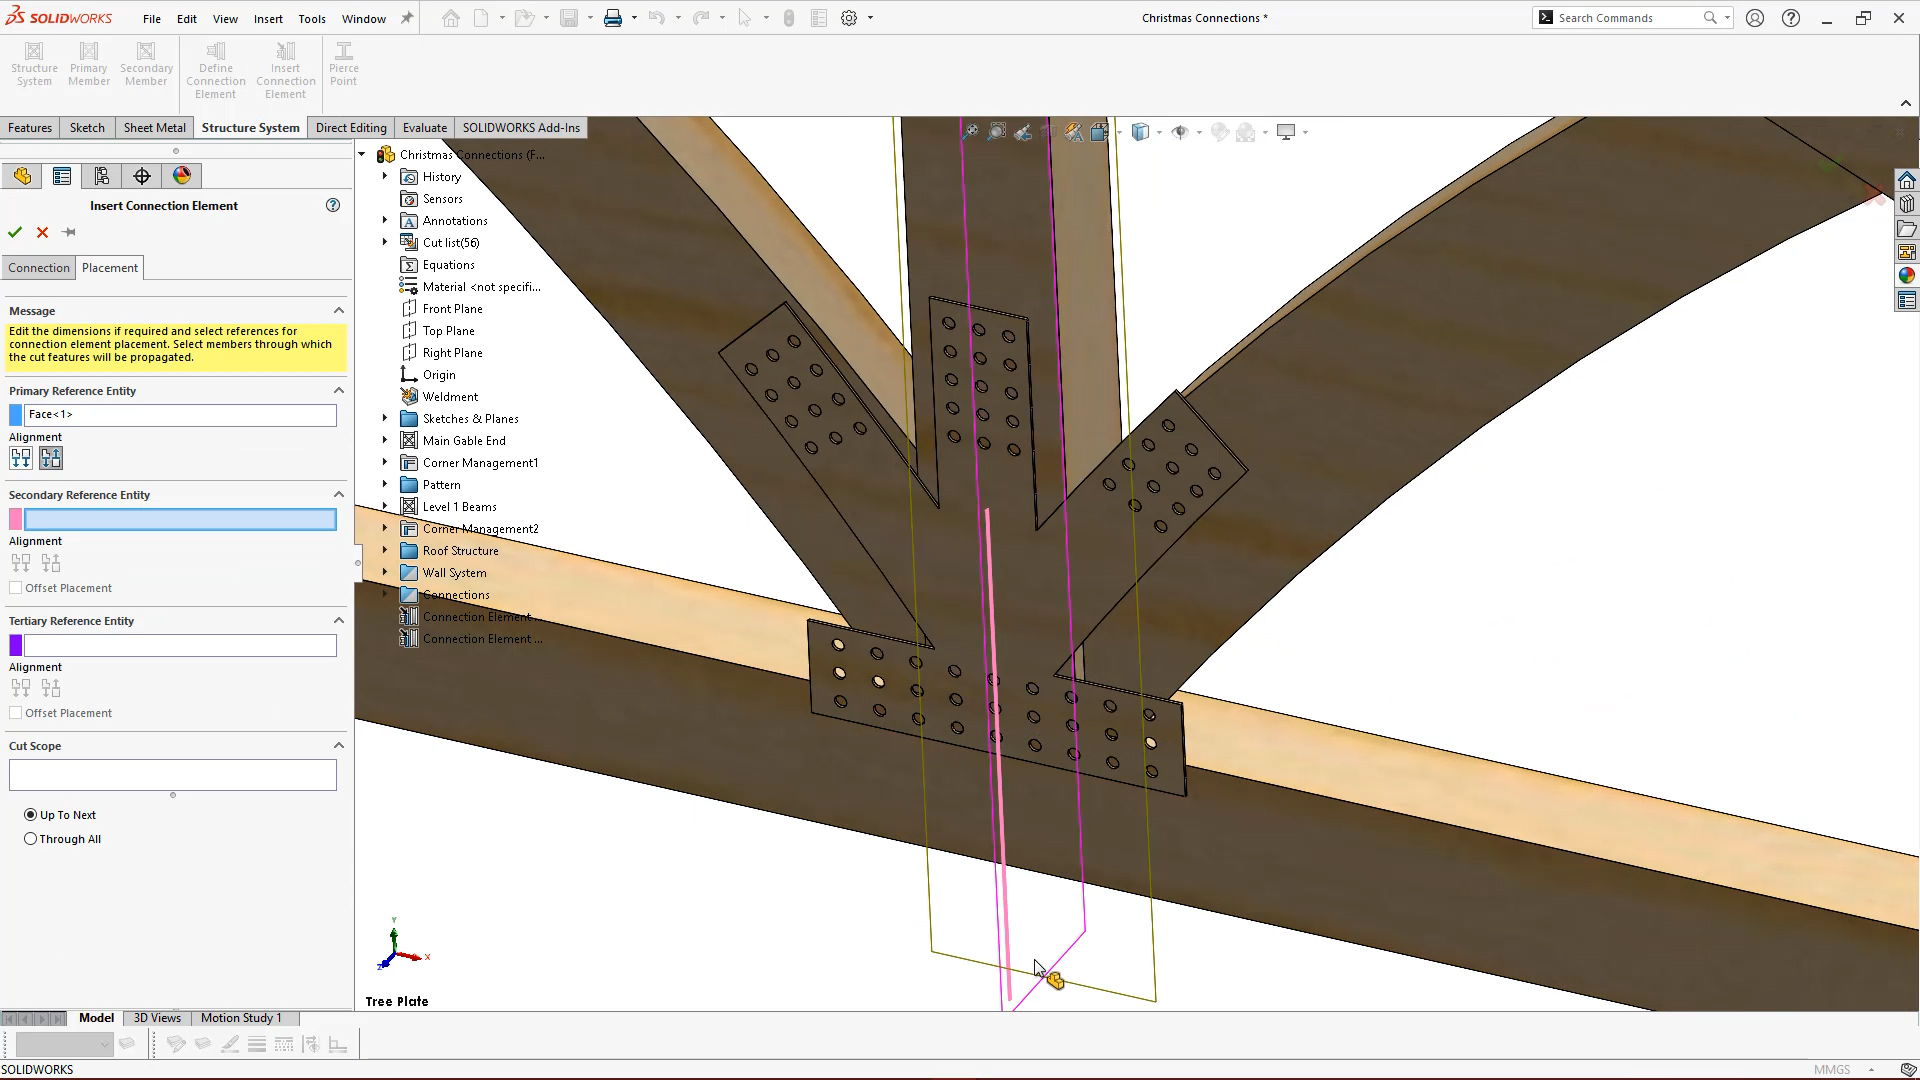Open the Direct Editing tab
1920x1080 pixels.
click(x=349, y=127)
